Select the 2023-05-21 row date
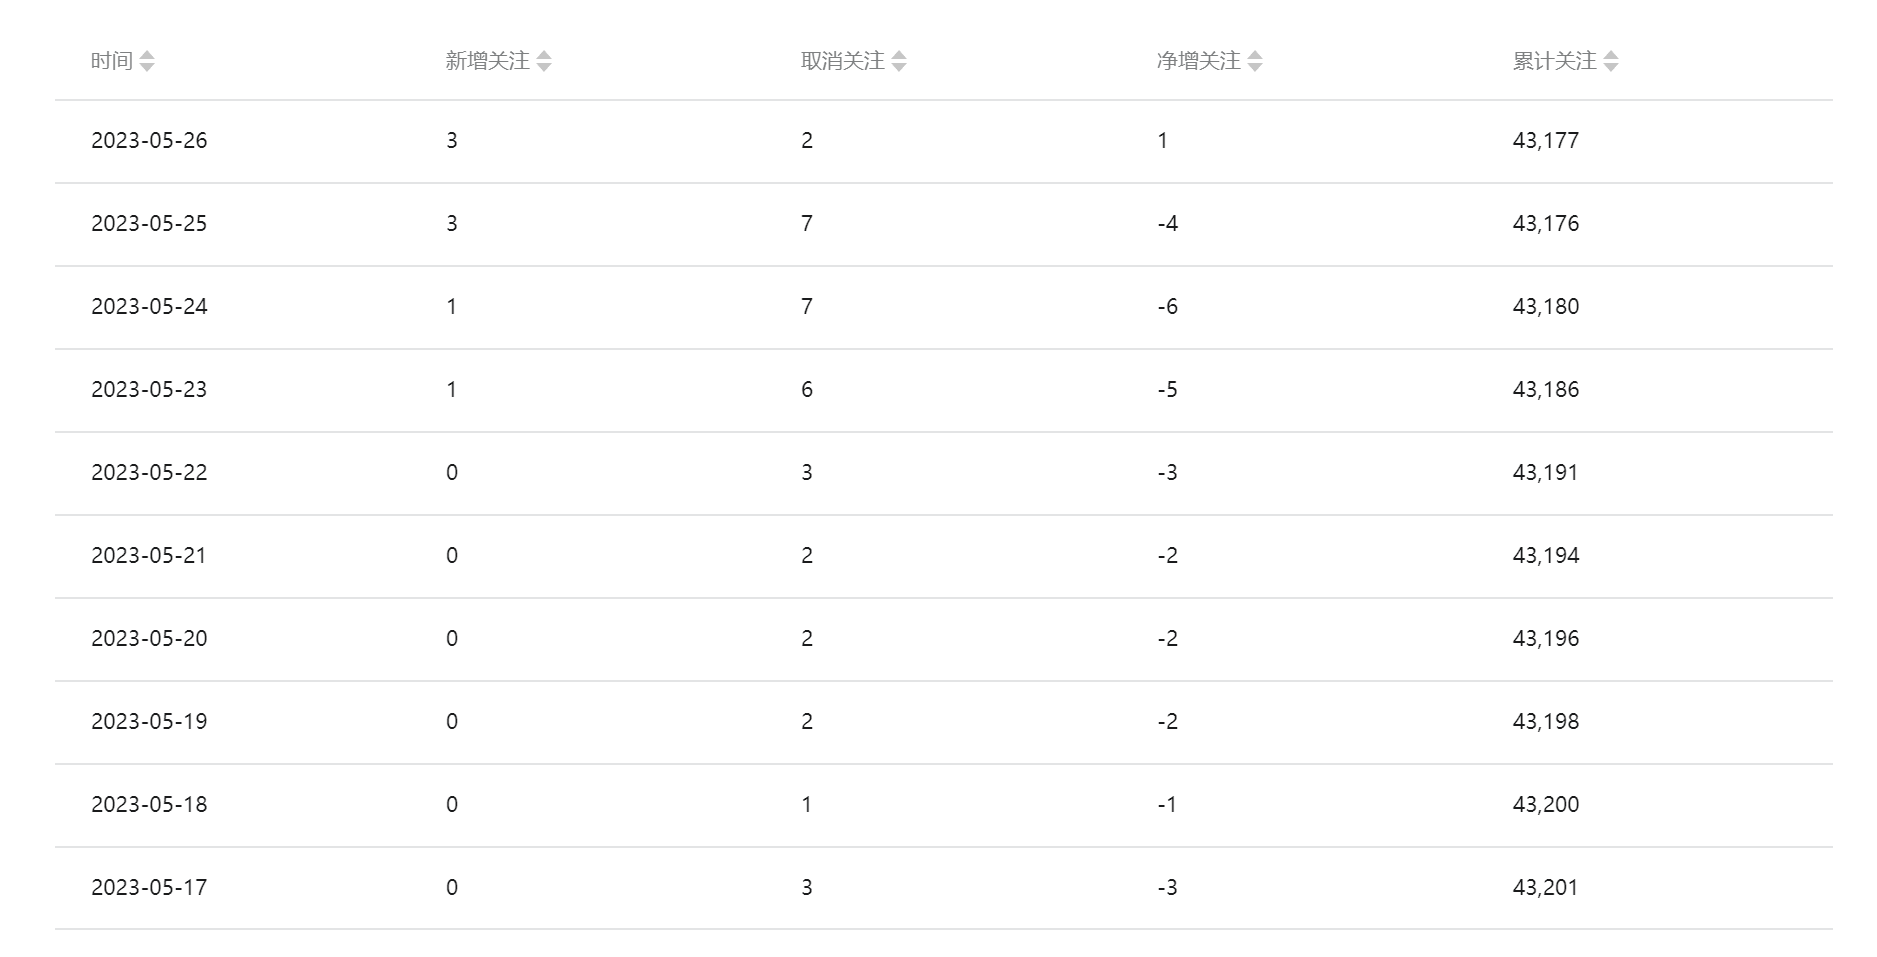This screenshot has width=1877, height=957. point(149,556)
